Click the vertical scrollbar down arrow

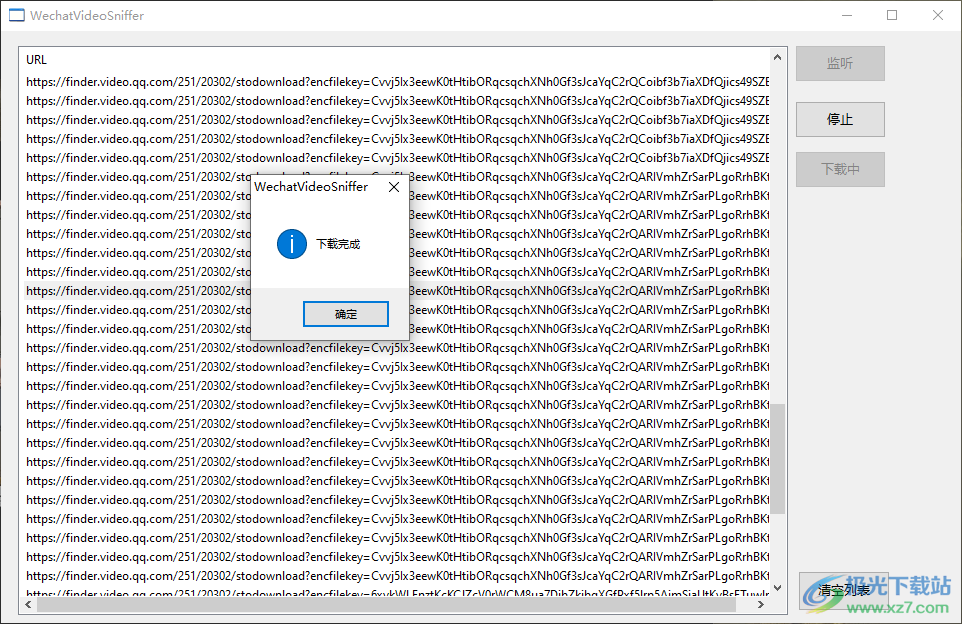click(777, 588)
